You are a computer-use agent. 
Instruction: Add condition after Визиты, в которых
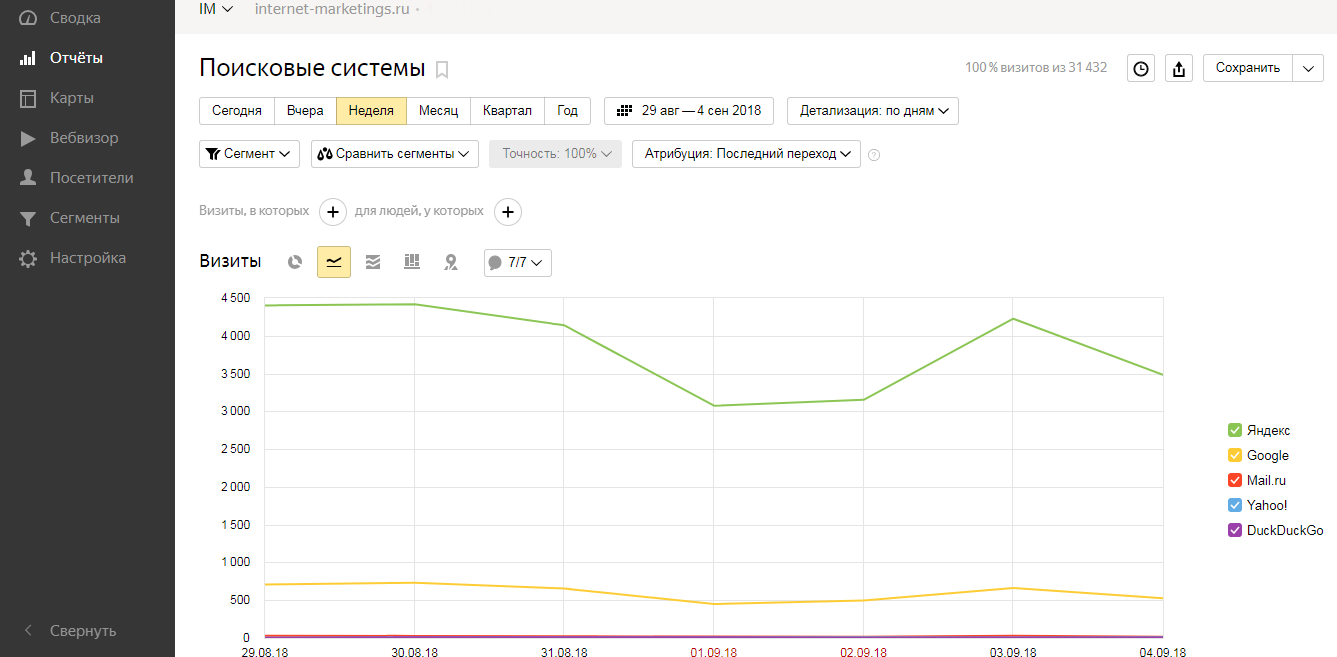pyautogui.click(x=333, y=212)
